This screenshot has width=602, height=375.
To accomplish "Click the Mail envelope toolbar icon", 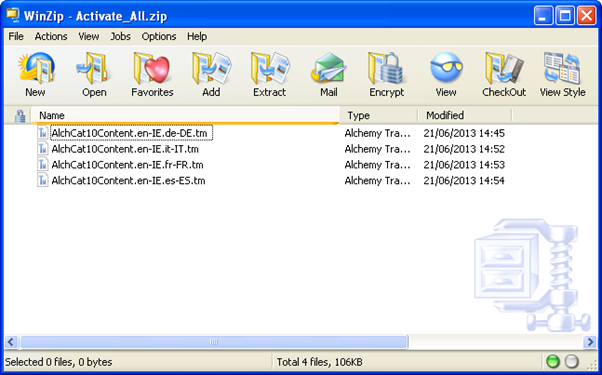I will 329,69.
